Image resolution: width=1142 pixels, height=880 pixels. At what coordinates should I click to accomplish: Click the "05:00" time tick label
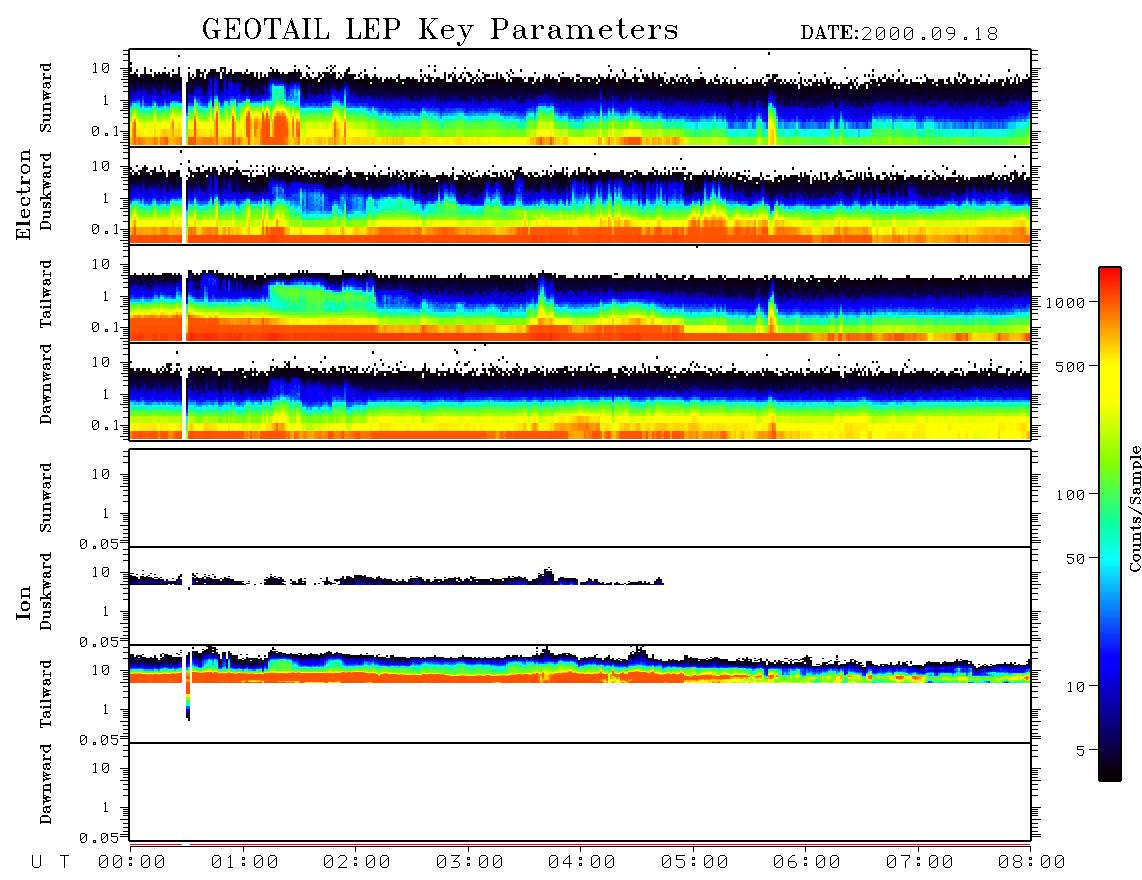coord(695,863)
